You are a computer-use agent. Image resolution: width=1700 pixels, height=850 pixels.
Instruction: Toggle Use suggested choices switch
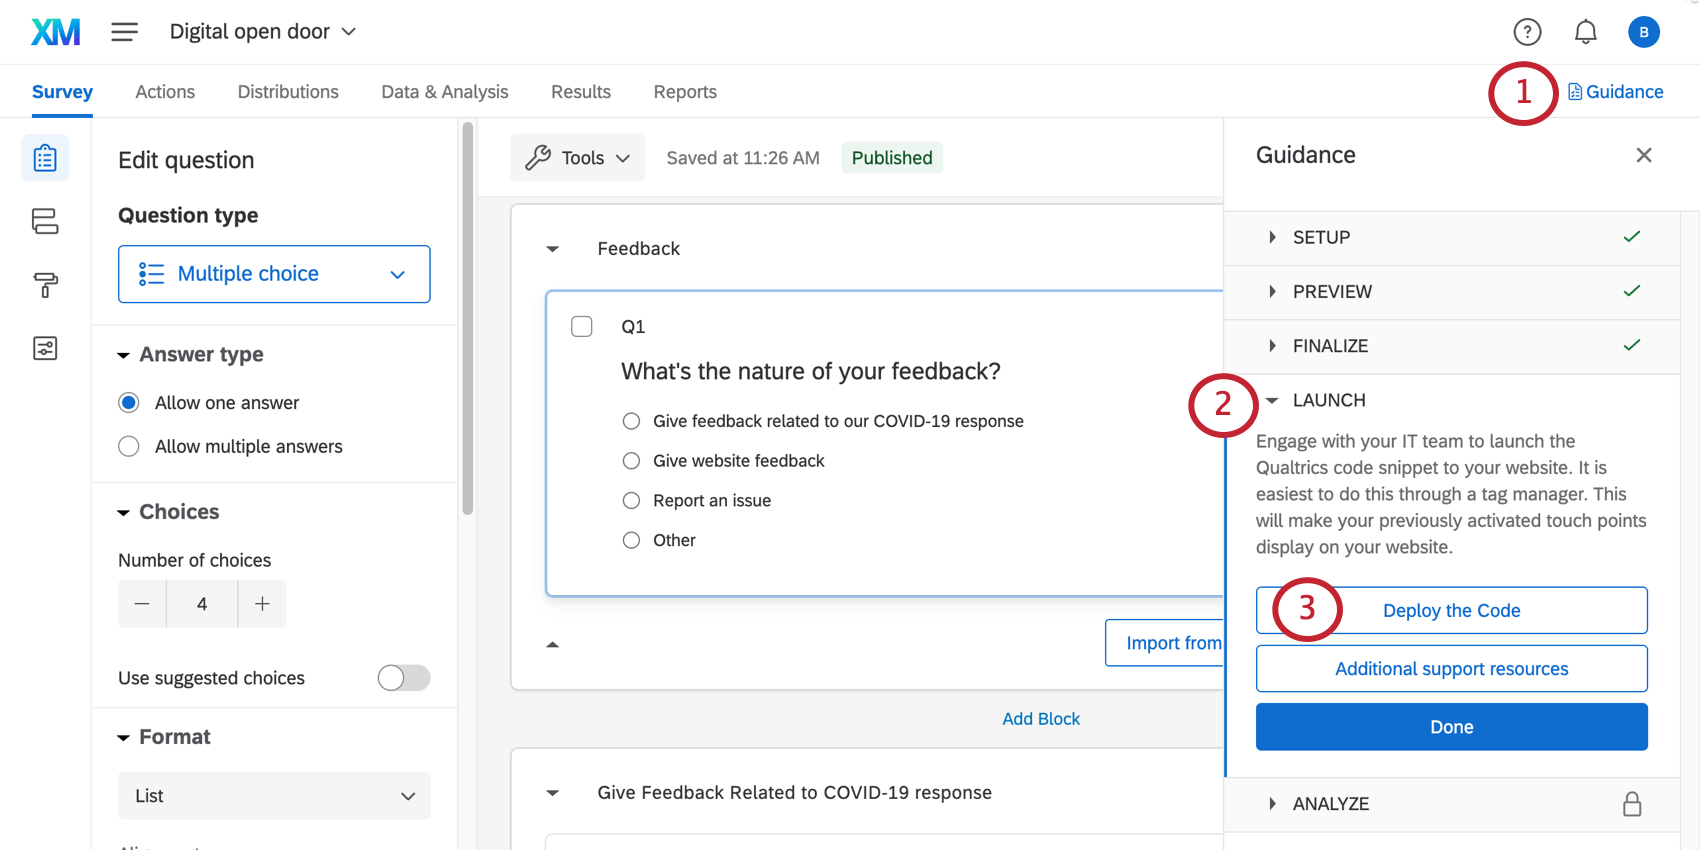point(404,678)
